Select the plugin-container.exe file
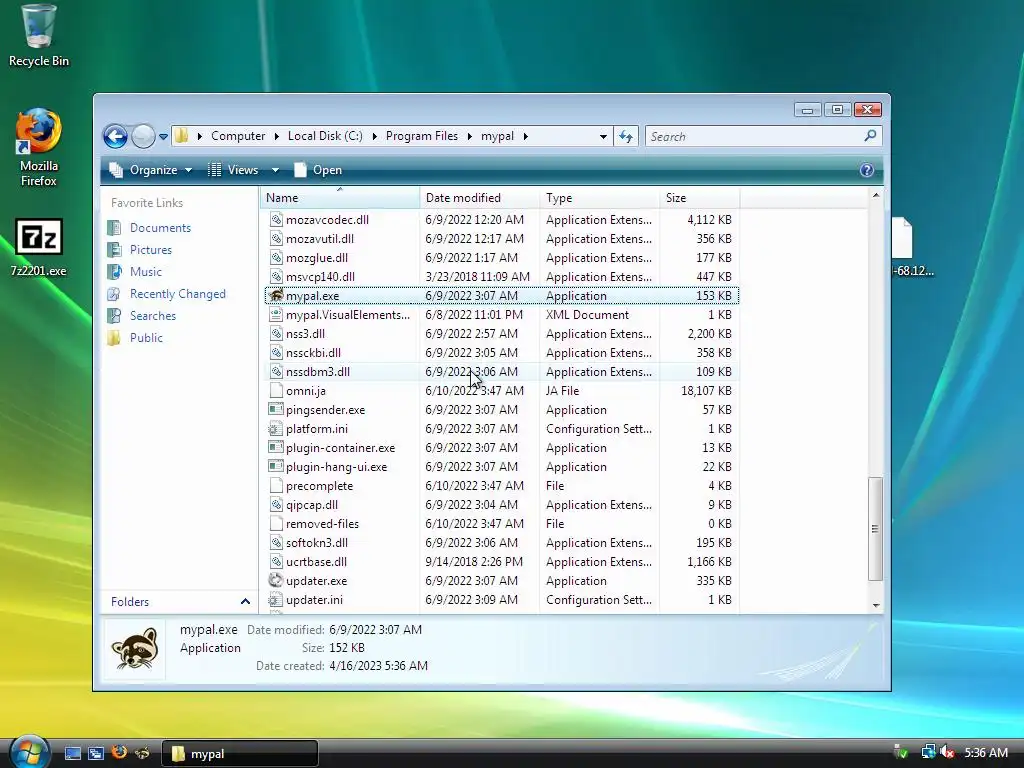Screen dimensions: 1024x768 (x=340, y=448)
